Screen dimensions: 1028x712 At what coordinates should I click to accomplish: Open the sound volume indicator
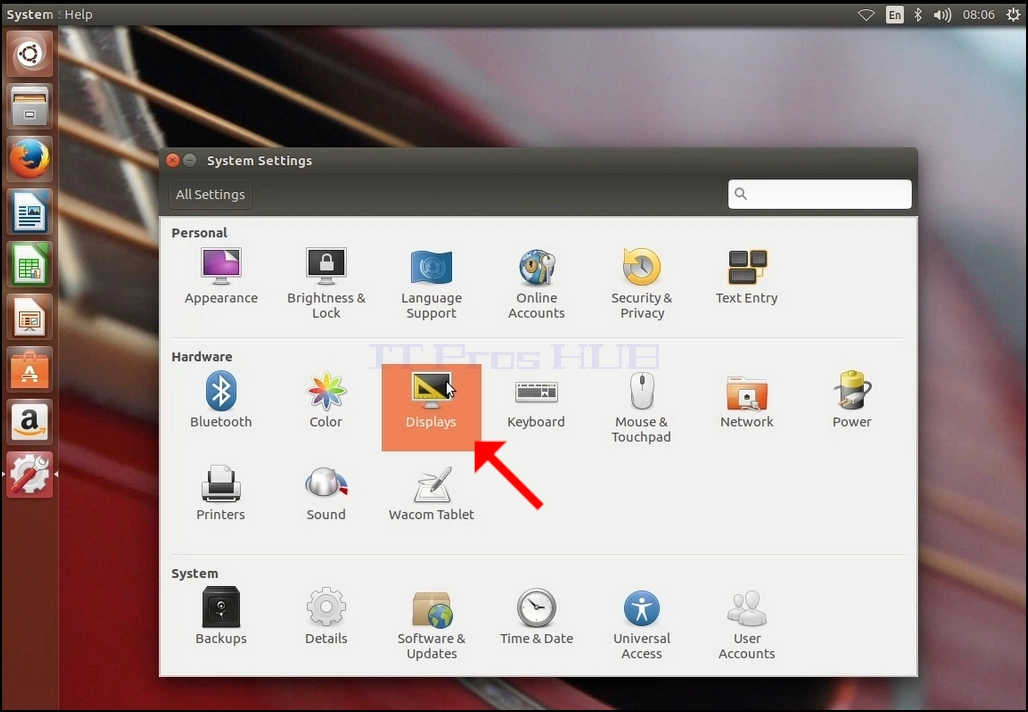pyautogui.click(x=942, y=14)
